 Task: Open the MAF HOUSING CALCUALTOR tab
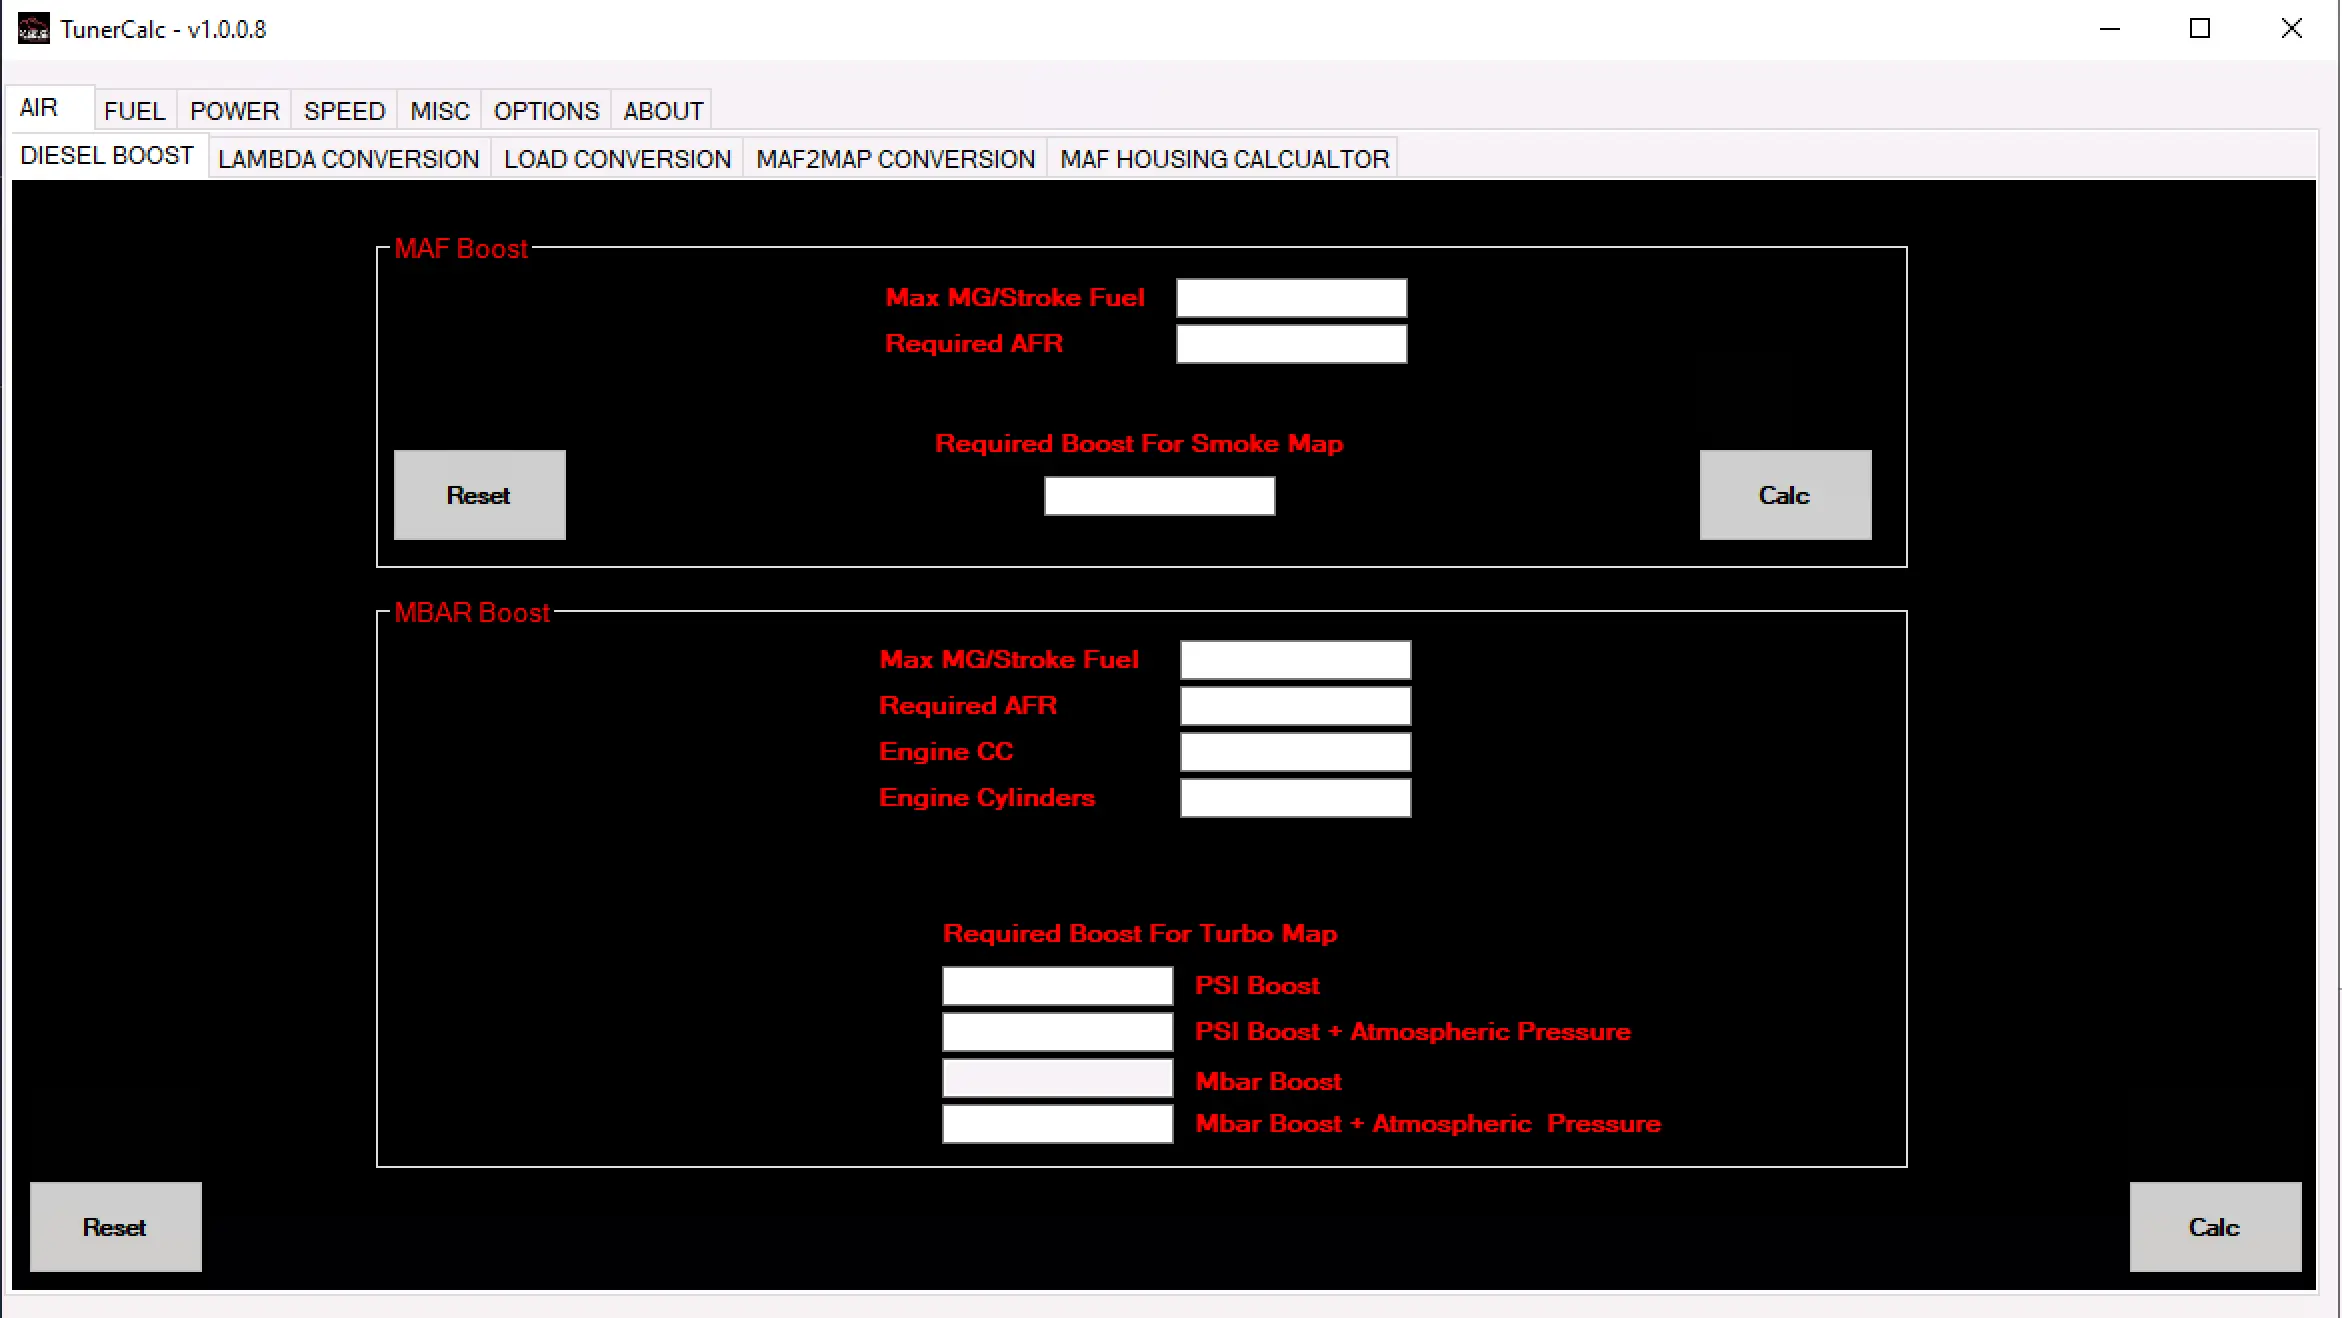click(1224, 158)
